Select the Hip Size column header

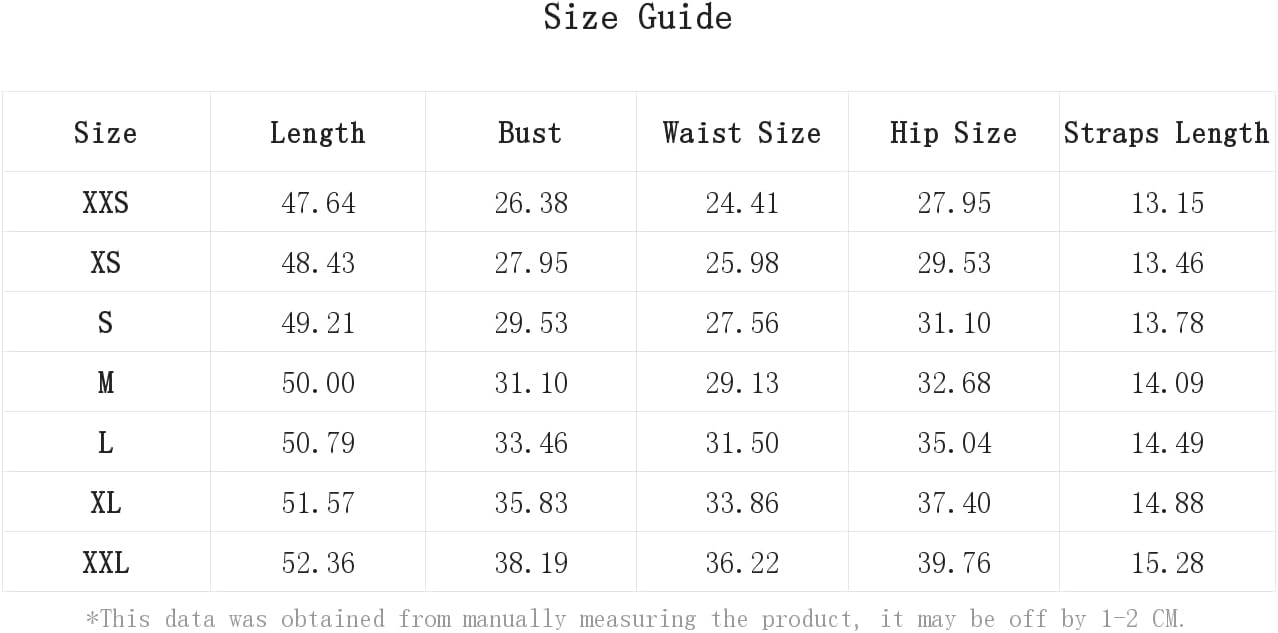[x=953, y=133]
